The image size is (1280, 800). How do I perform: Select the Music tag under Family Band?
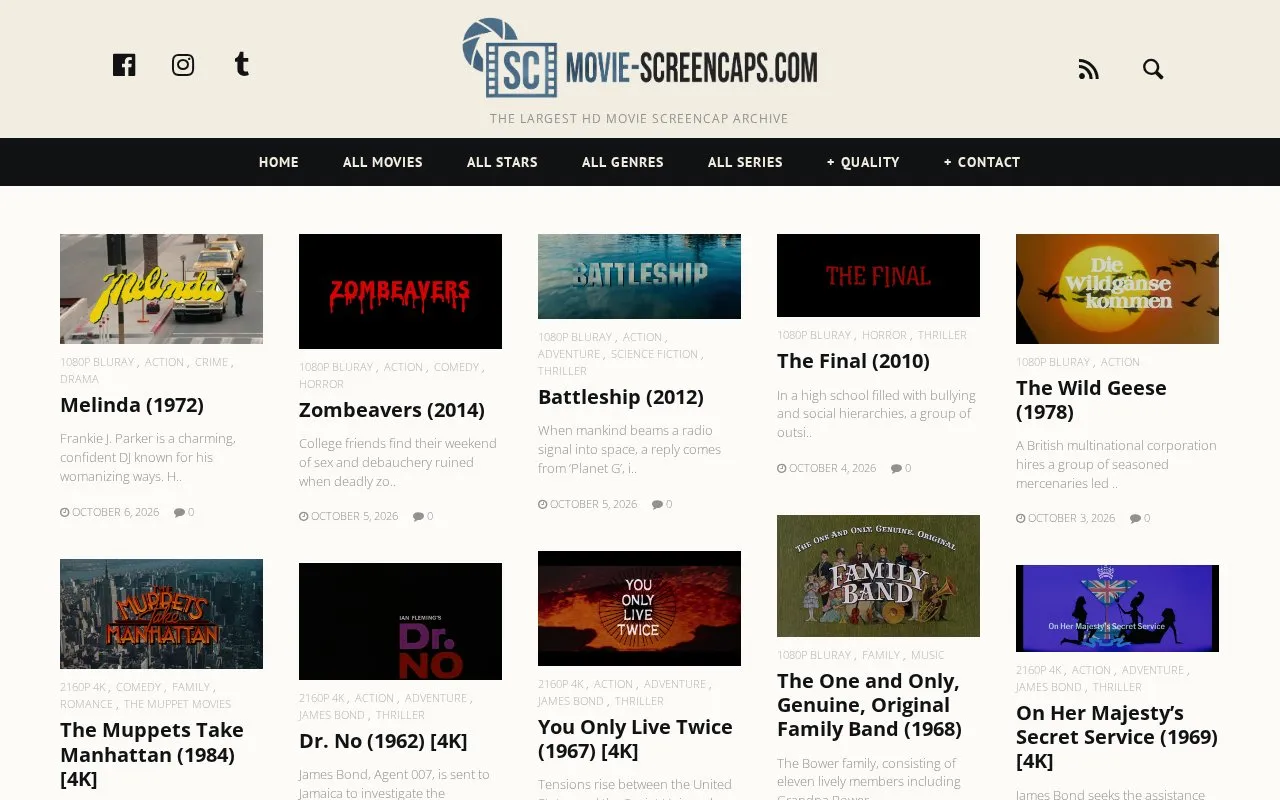[x=927, y=655]
